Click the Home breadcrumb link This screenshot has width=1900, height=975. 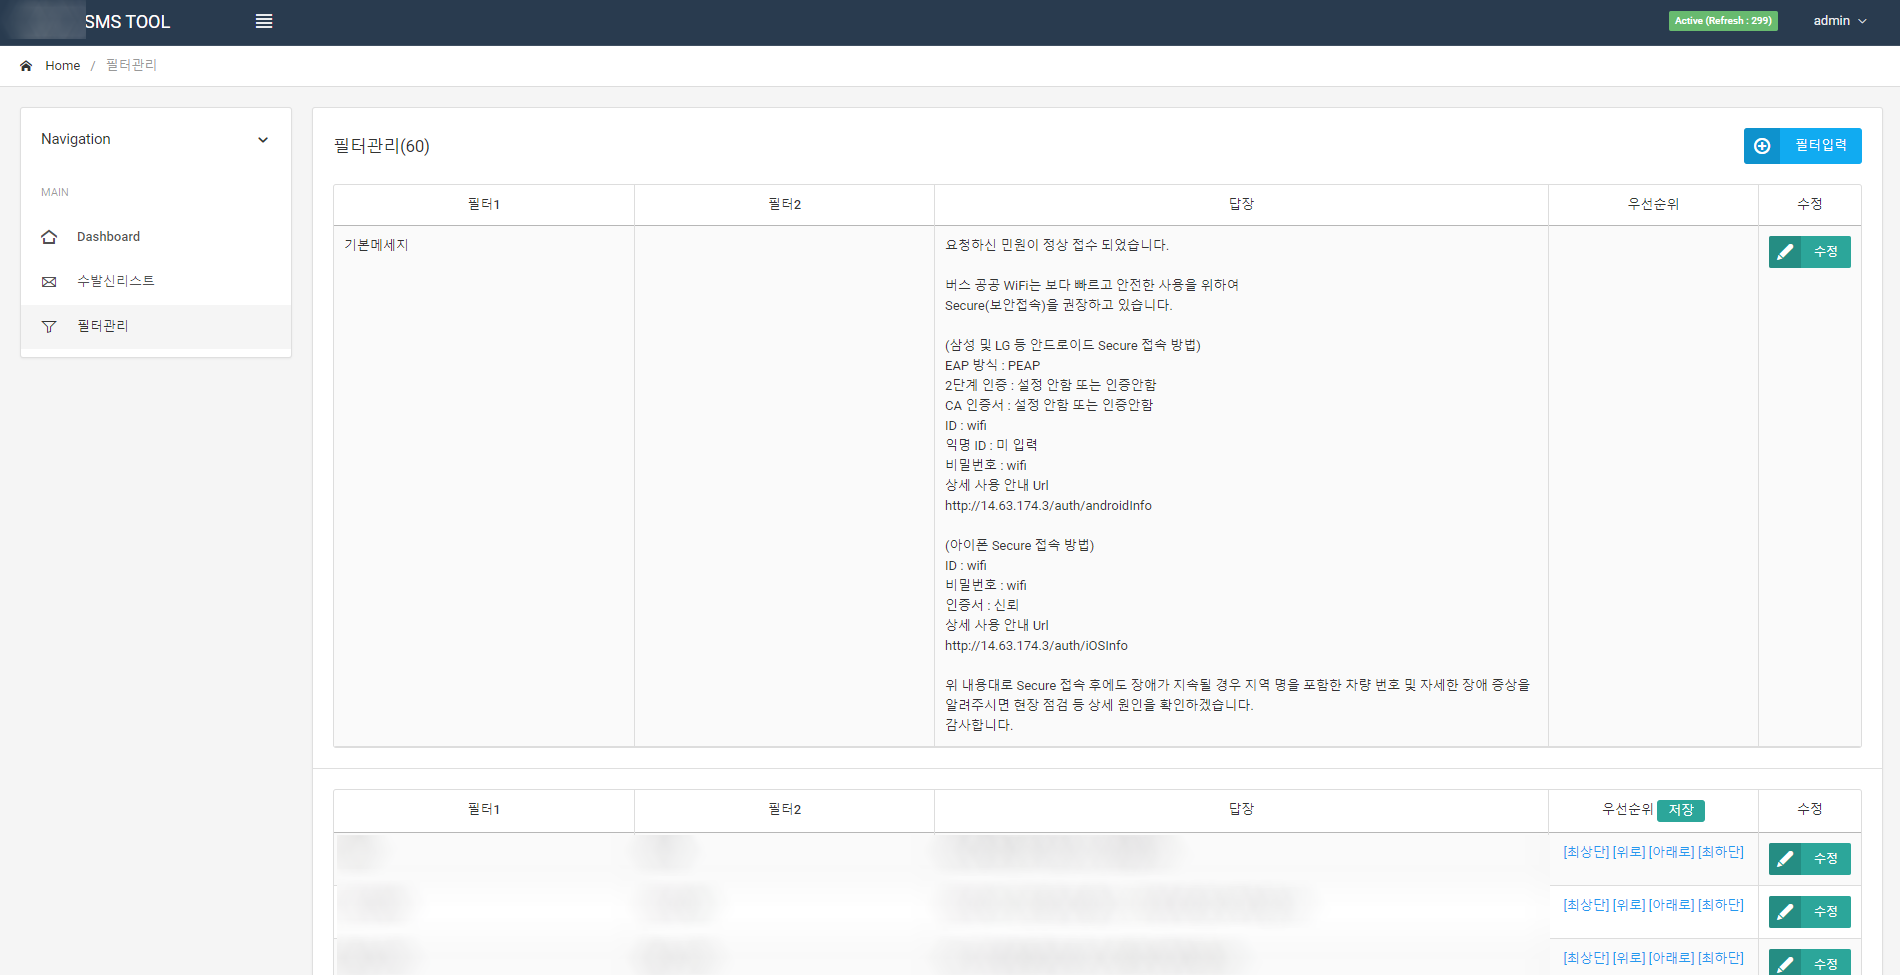click(x=62, y=66)
